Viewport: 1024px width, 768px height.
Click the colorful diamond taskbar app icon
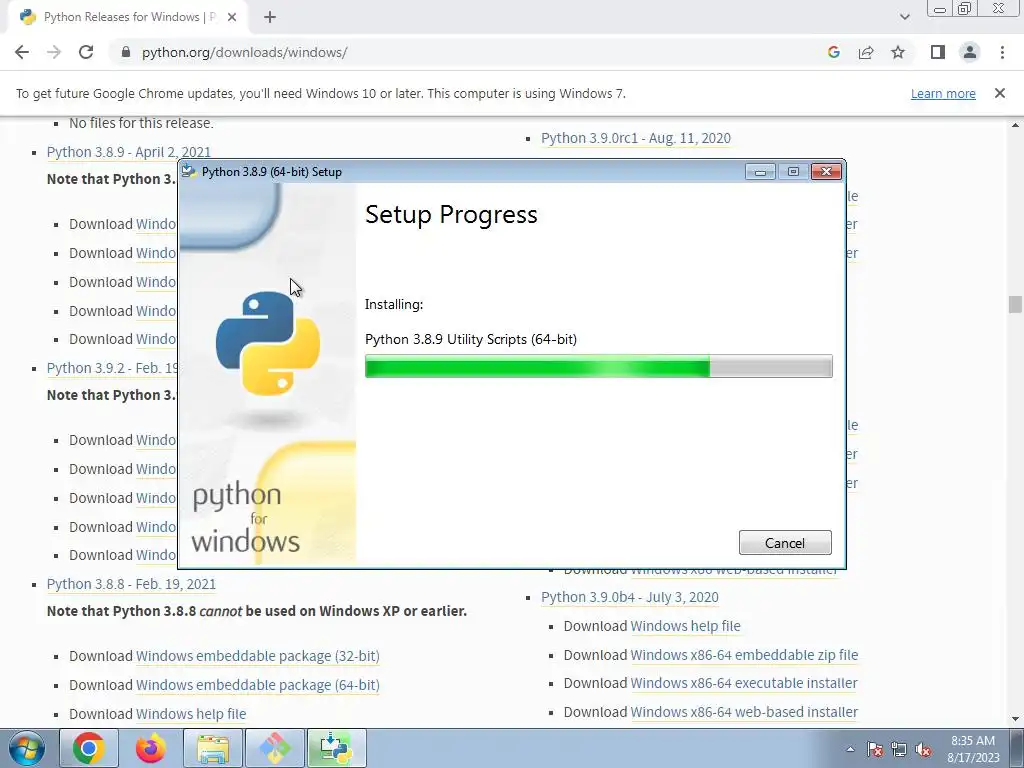tap(275, 748)
